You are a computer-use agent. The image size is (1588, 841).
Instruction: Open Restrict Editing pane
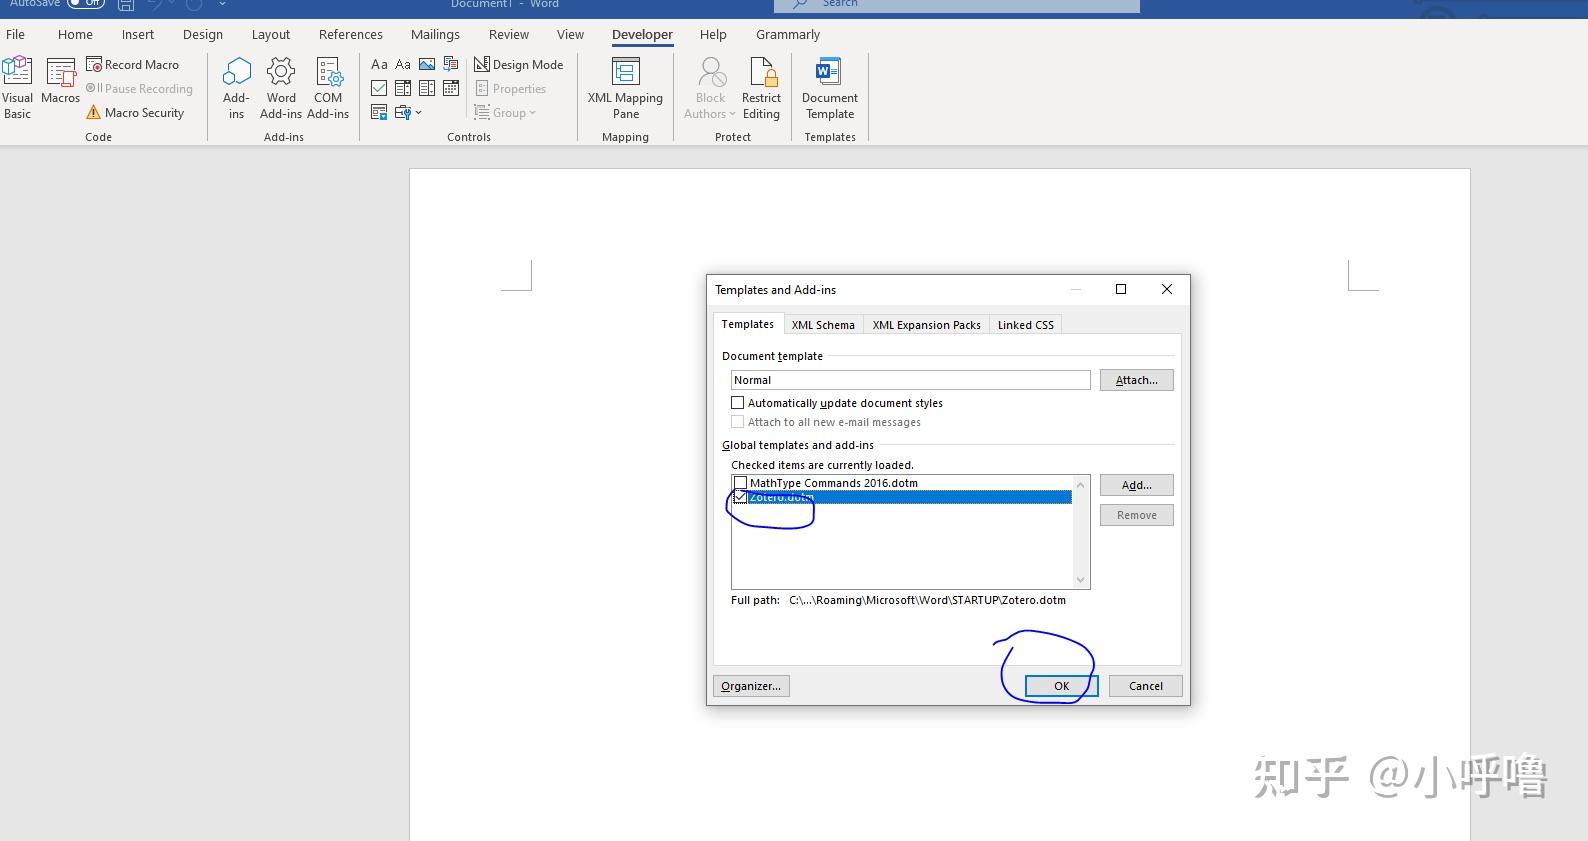coord(761,88)
